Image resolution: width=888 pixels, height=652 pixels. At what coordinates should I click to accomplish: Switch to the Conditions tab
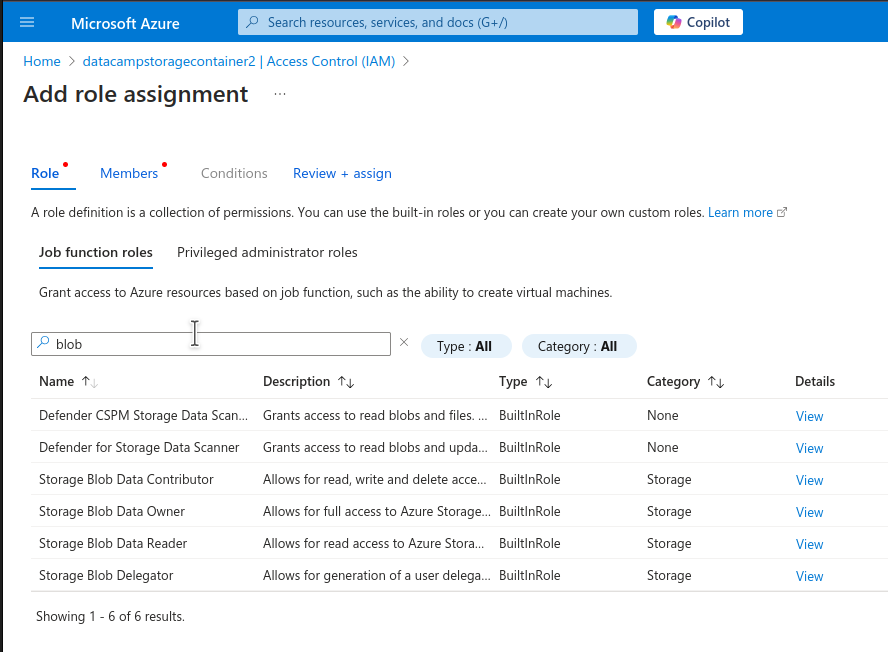(234, 173)
